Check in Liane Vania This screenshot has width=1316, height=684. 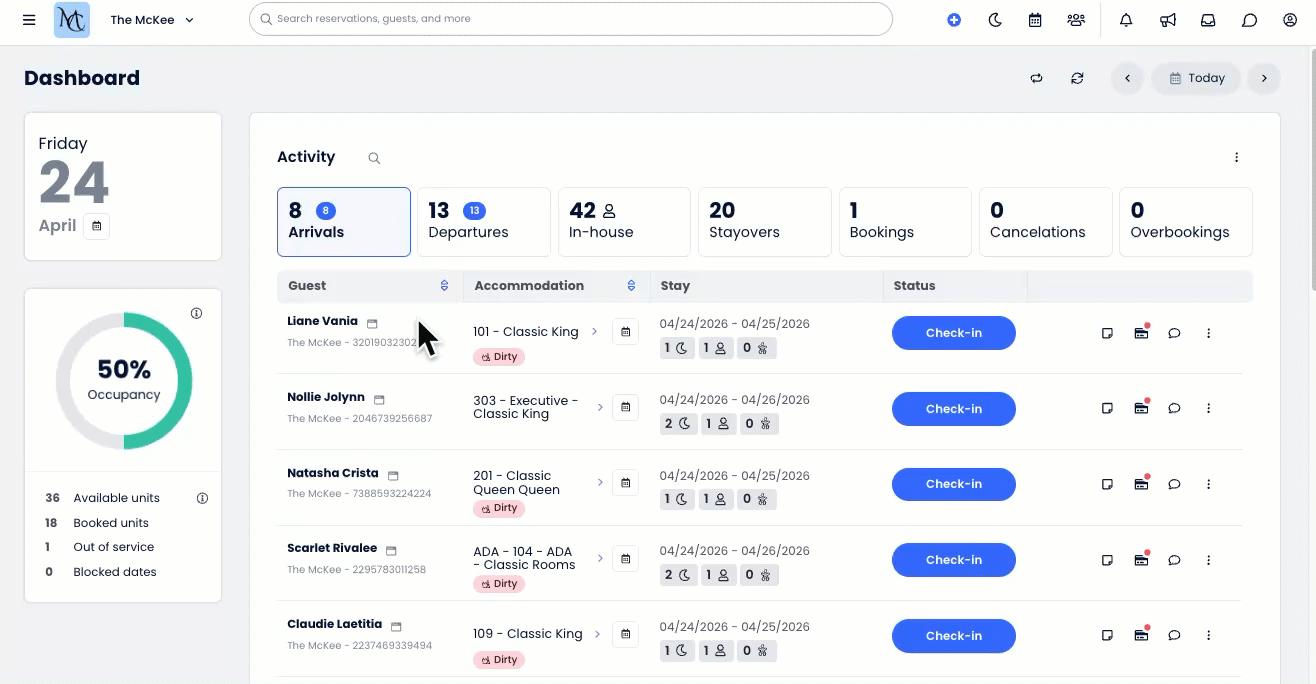coord(953,332)
